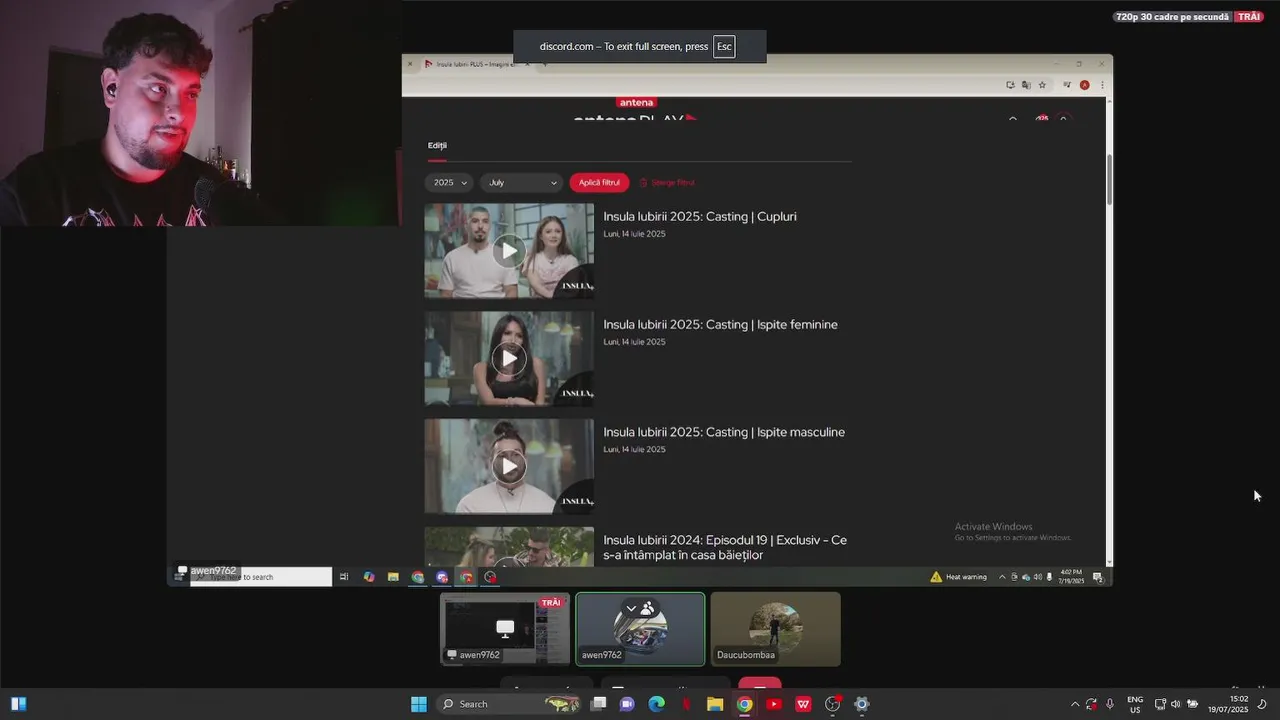The height and width of the screenshot is (720, 1280).
Task: Open the purple chat app on taskbar
Action: [627, 704]
